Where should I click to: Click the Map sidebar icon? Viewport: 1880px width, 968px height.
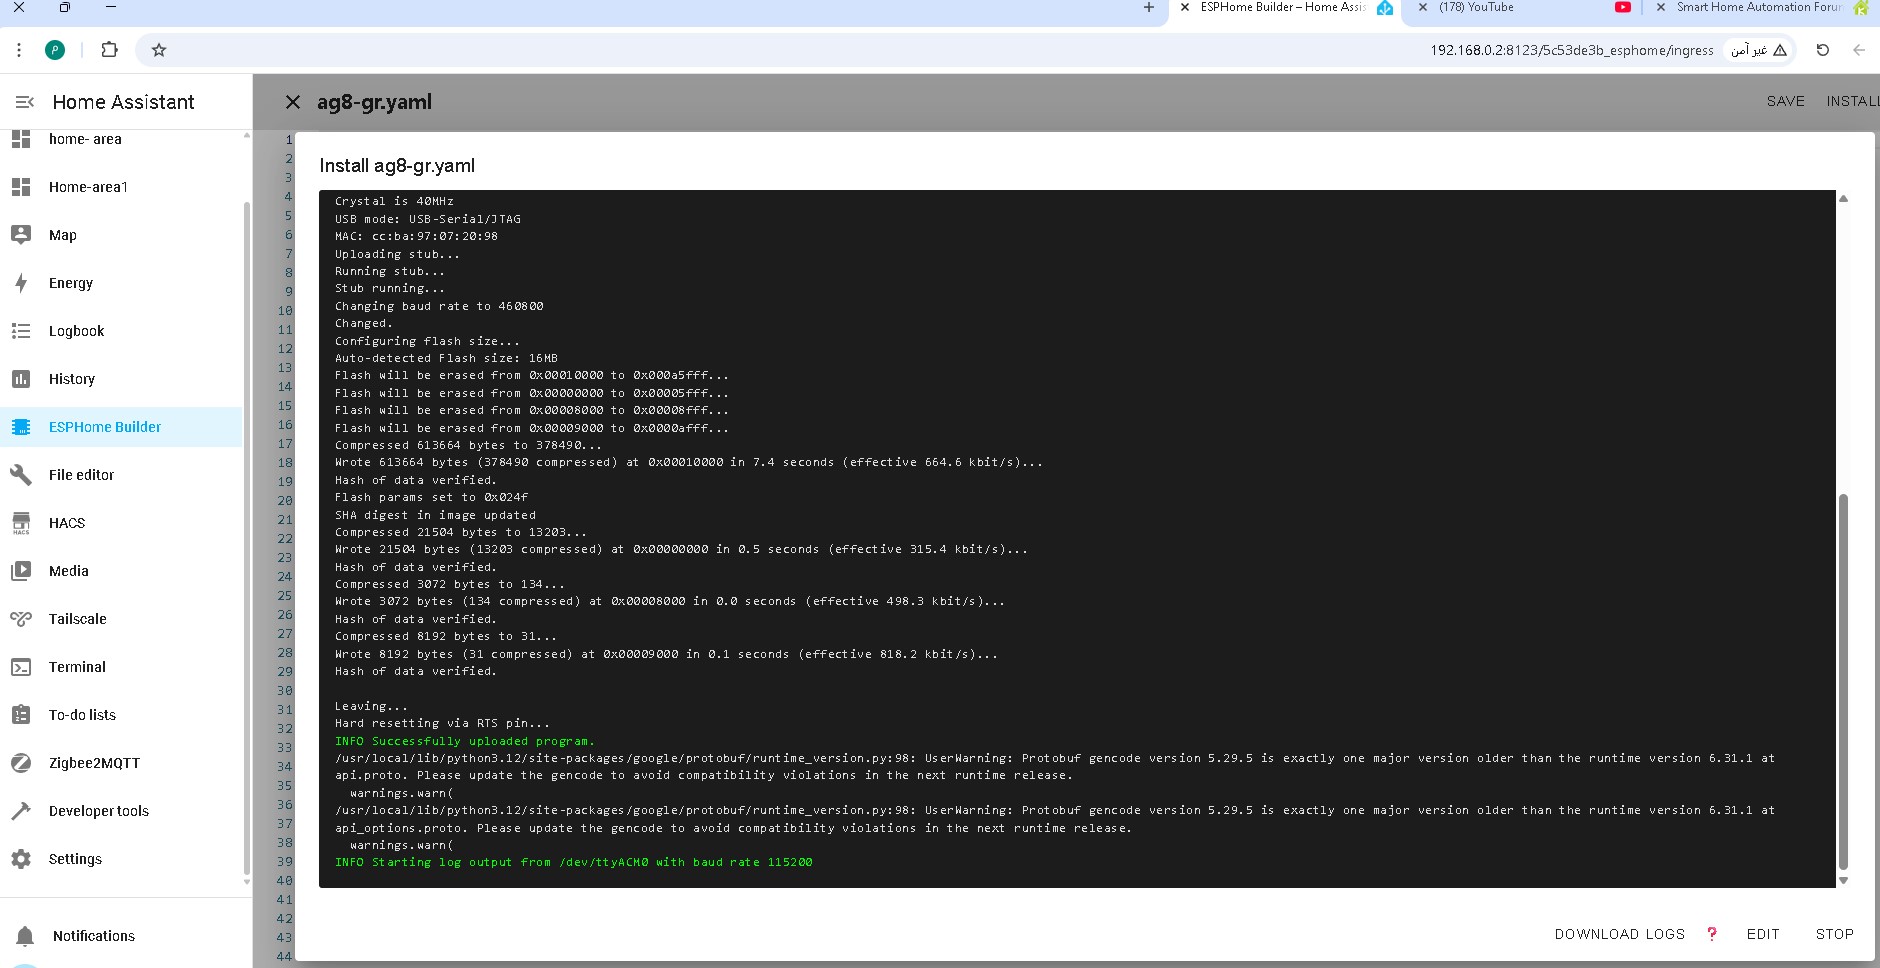[21, 235]
